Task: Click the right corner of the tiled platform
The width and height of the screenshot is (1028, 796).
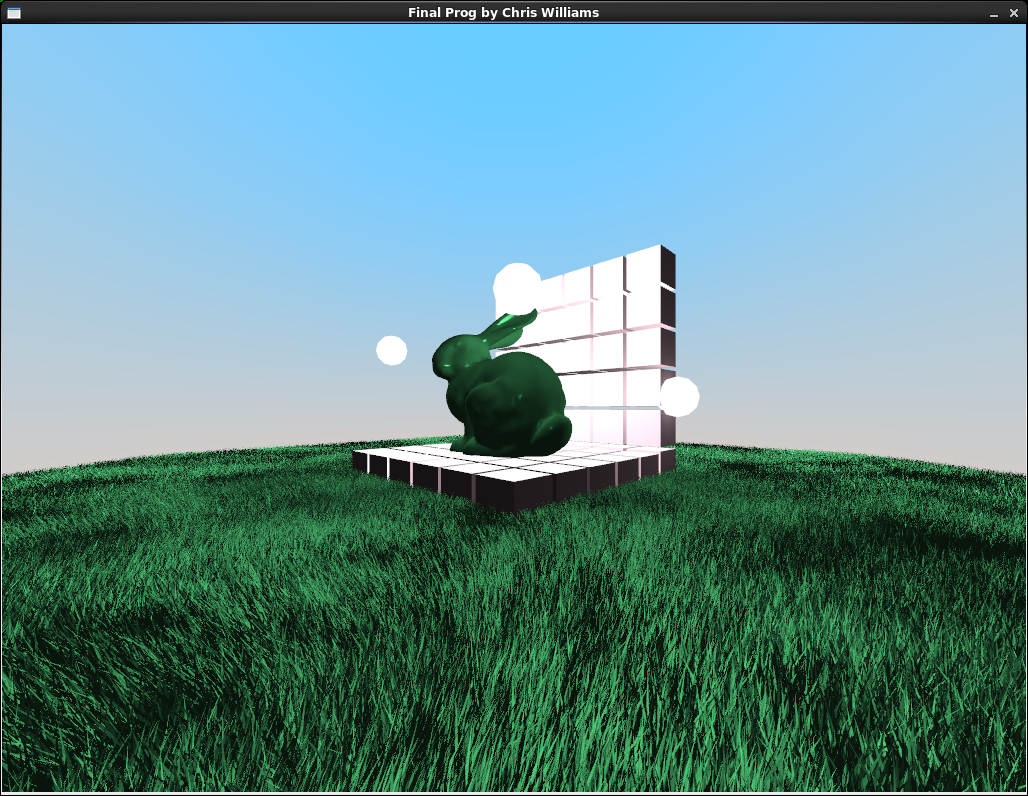Action: (x=667, y=459)
